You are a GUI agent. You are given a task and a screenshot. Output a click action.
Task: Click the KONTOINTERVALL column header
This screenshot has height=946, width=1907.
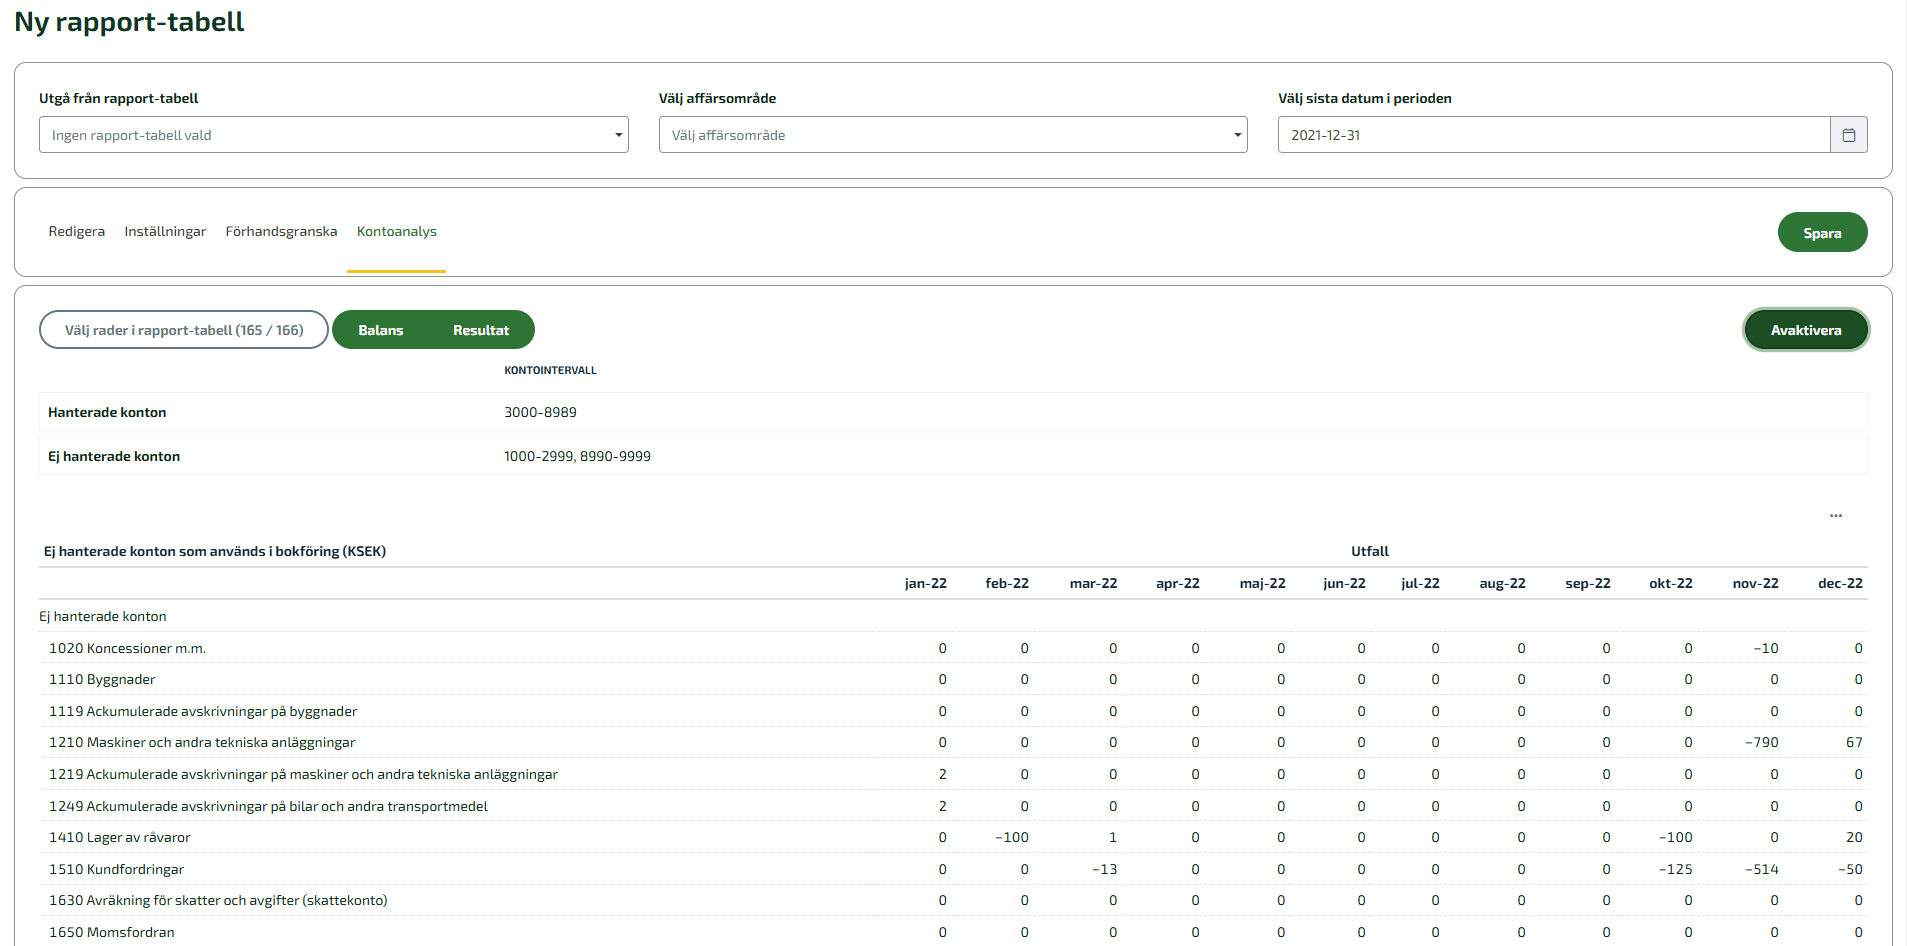tap(550, 370)
